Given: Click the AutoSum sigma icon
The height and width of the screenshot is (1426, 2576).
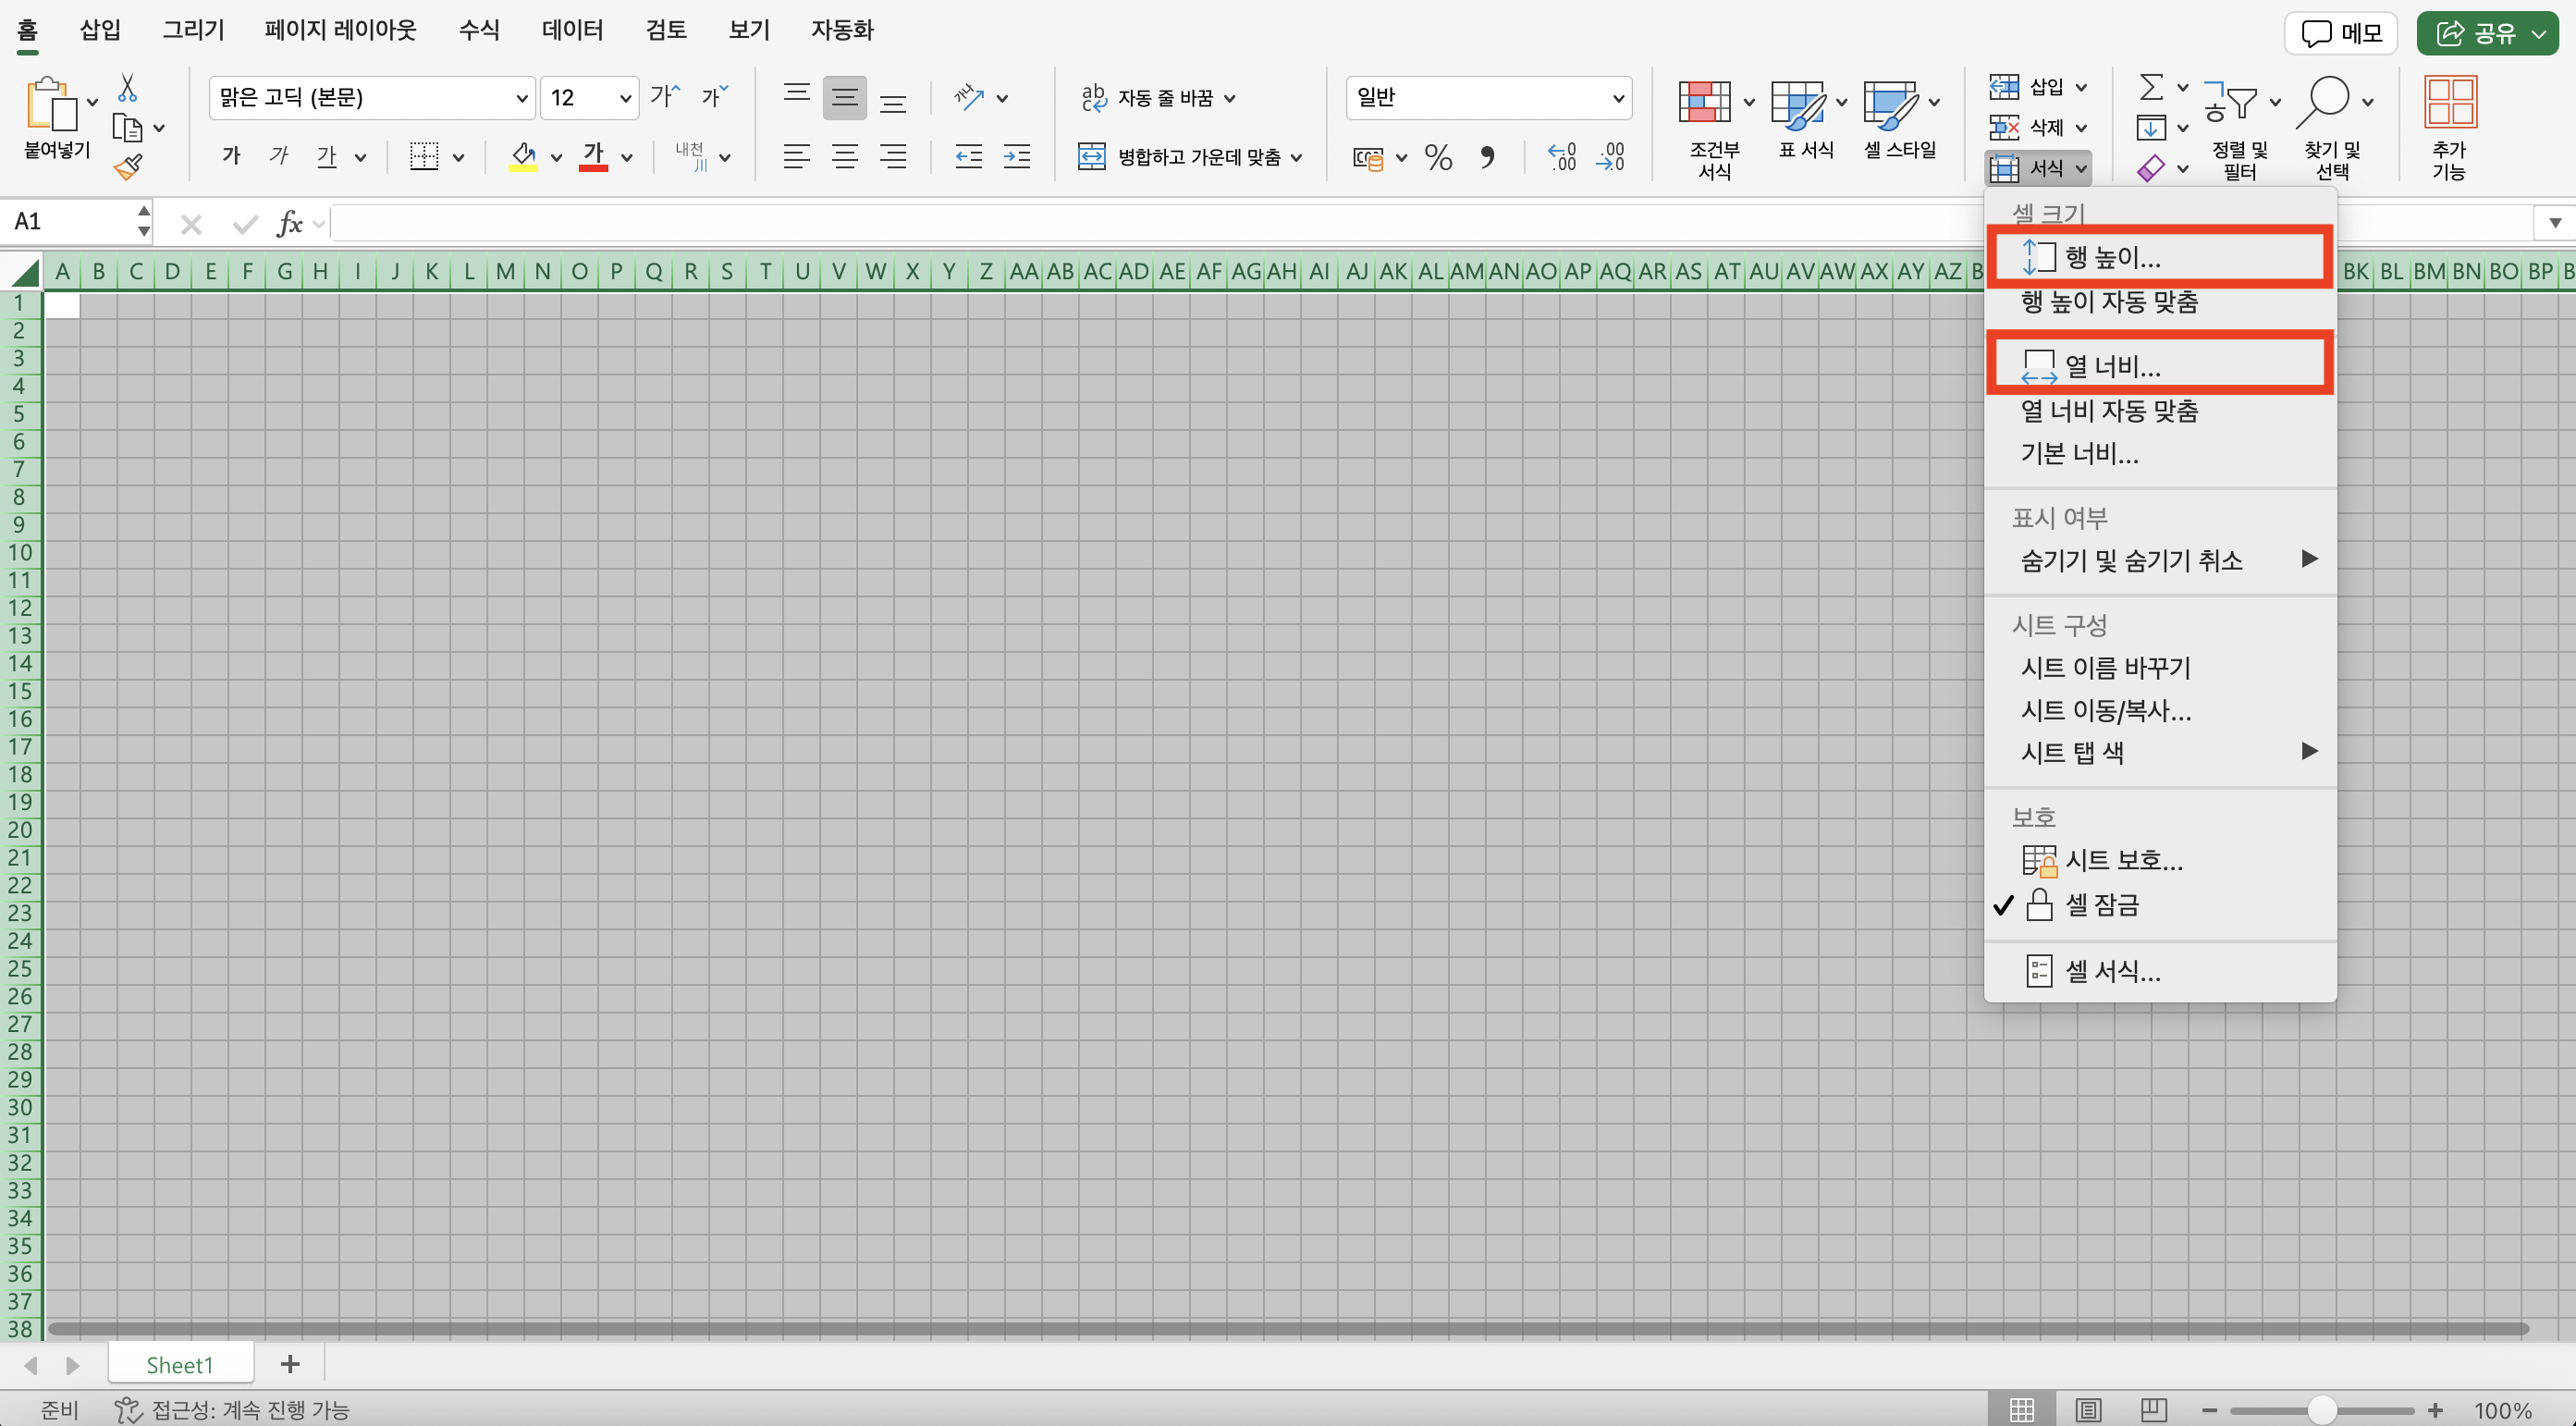Looking at the screenshot, I should tap(2151, 87).
